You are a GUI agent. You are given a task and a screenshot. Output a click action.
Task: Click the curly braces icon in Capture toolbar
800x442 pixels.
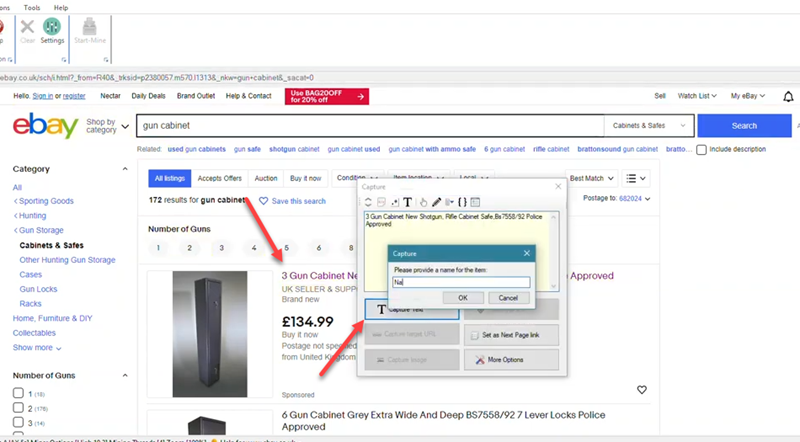tap(462, 202)
